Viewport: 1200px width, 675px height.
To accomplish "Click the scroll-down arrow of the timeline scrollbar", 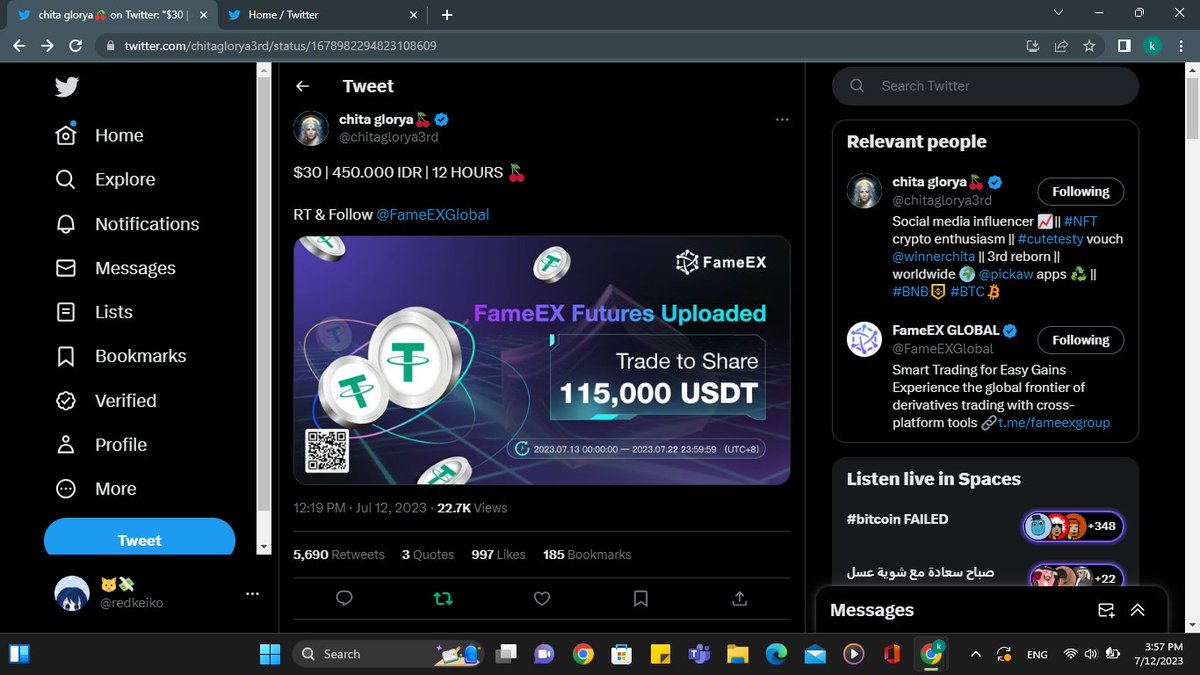I will [264, 547].
